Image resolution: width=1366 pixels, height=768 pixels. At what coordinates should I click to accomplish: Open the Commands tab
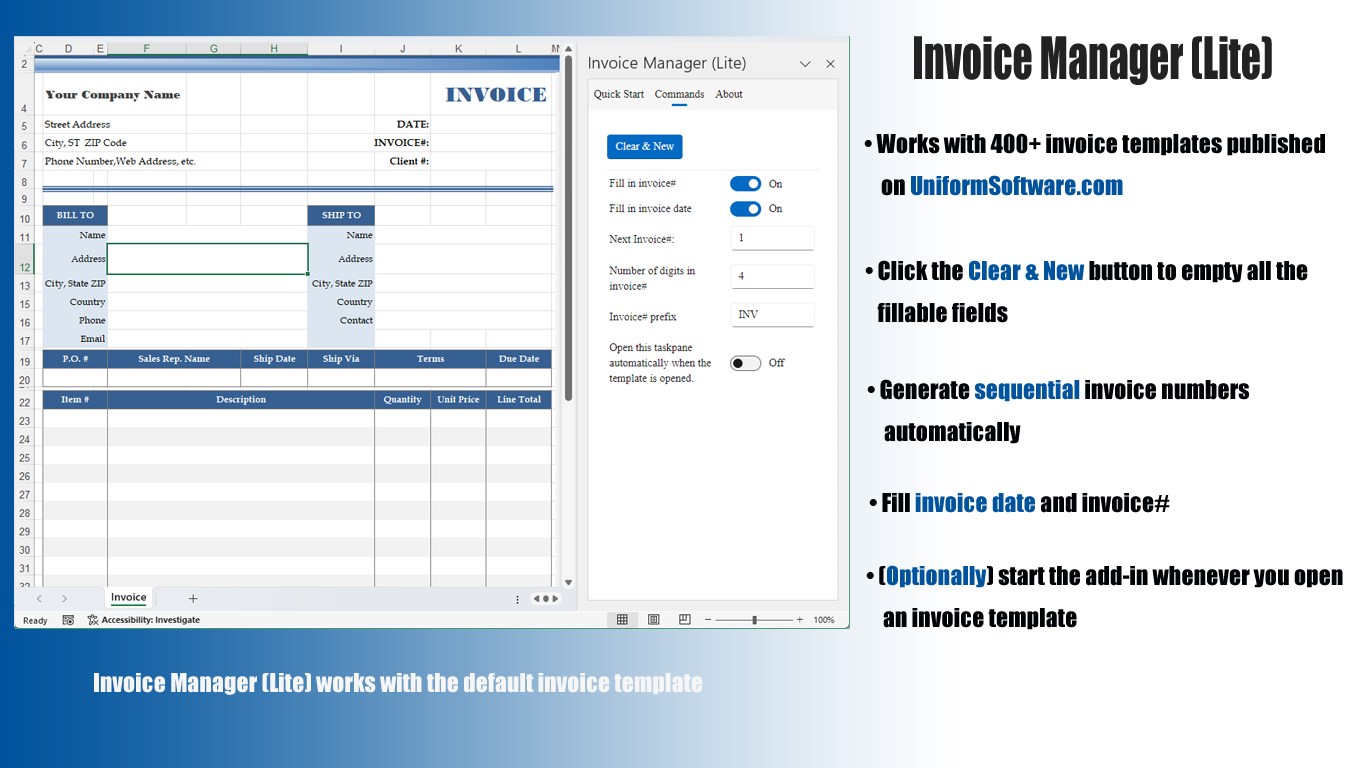(679, 94)
